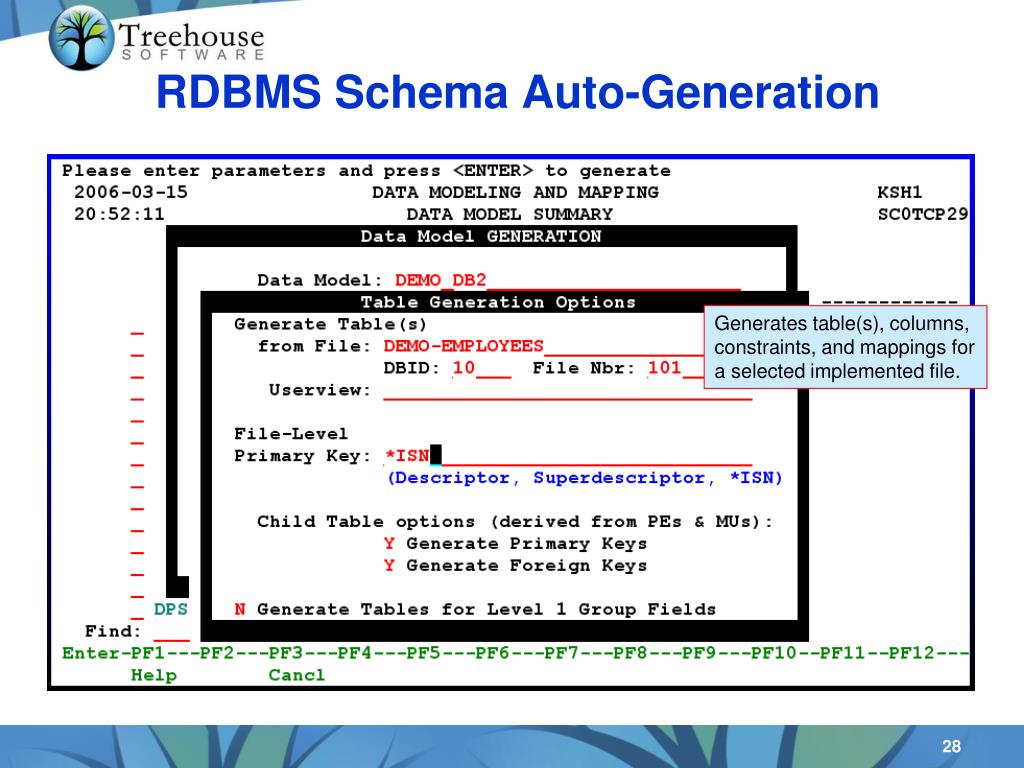Click the KSH1 identifier text
Screen dimensions: 1024x768
900,193
